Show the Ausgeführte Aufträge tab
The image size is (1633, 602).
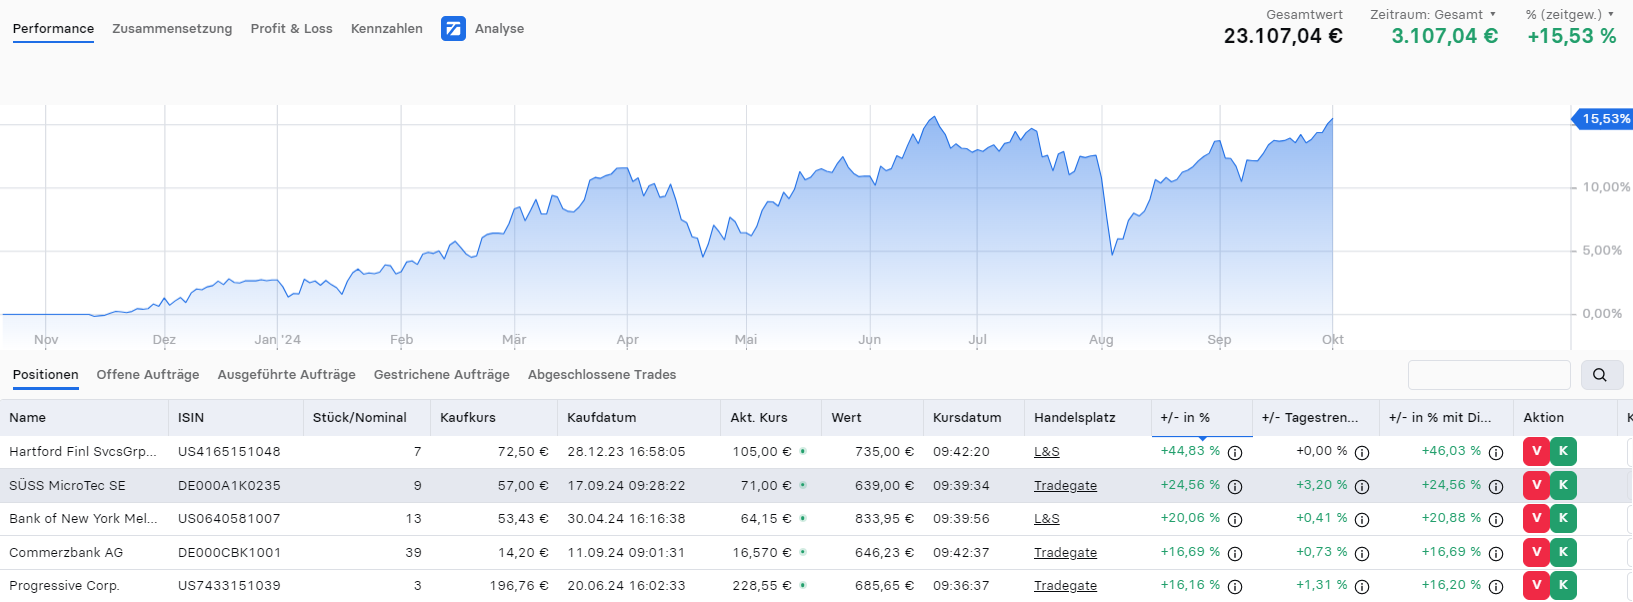(287, 375)
